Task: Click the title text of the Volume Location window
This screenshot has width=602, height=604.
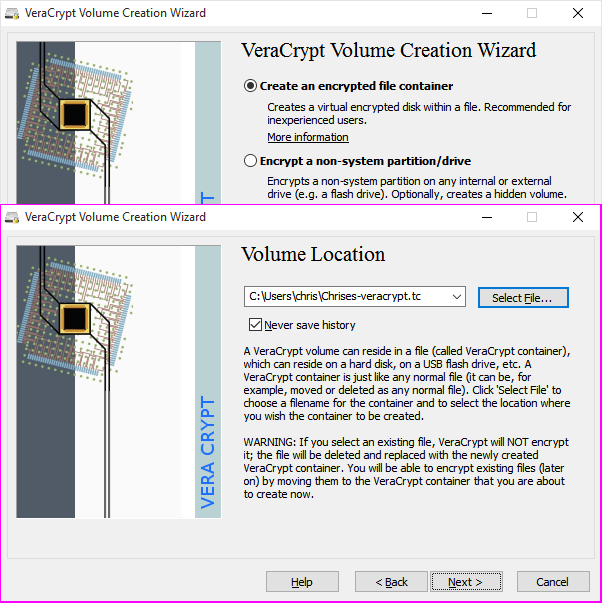Action: pos(115,217)
